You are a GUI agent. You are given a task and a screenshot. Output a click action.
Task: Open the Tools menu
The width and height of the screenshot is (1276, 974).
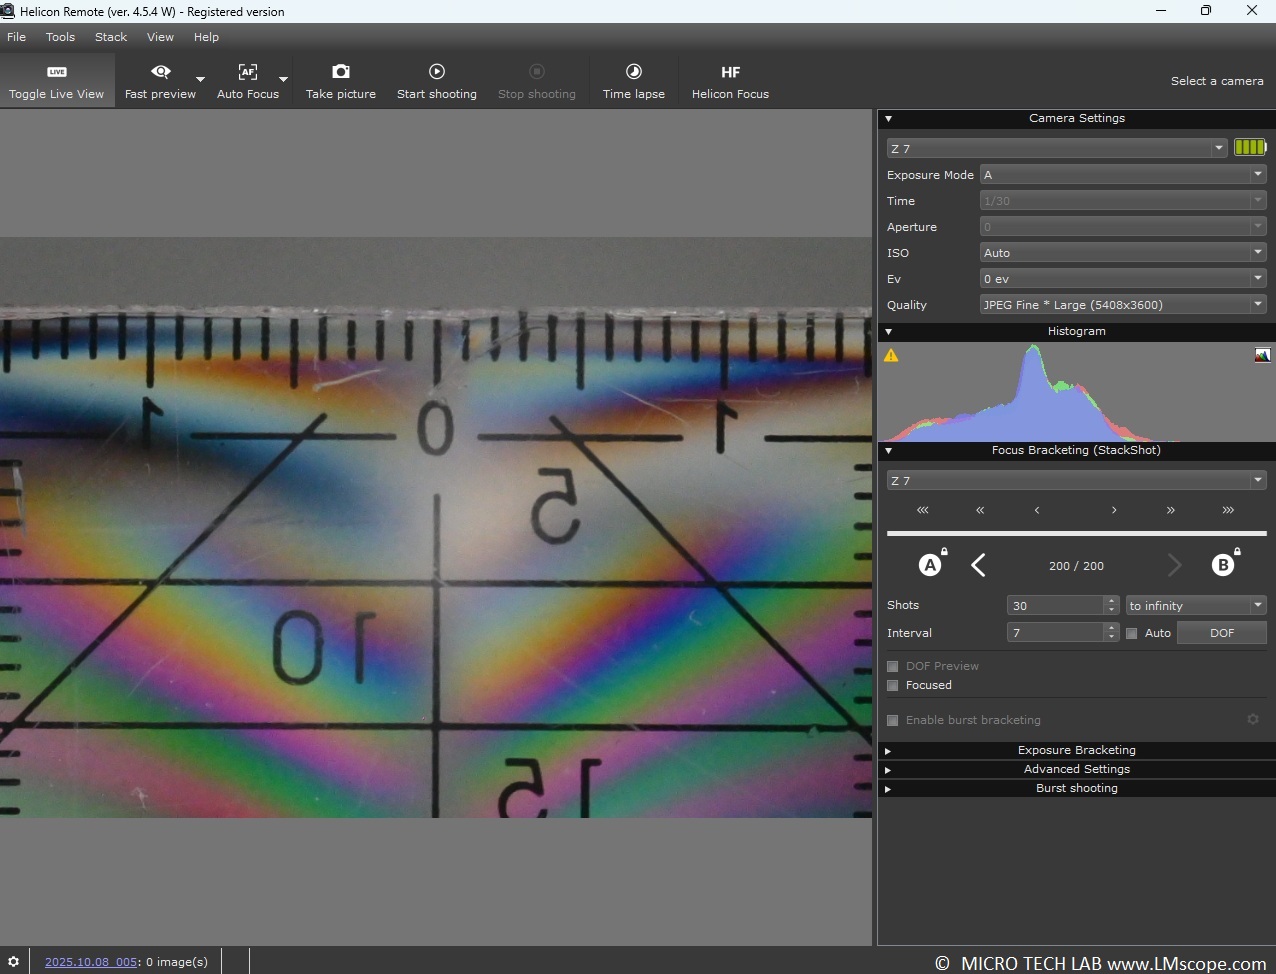point(60,37)
